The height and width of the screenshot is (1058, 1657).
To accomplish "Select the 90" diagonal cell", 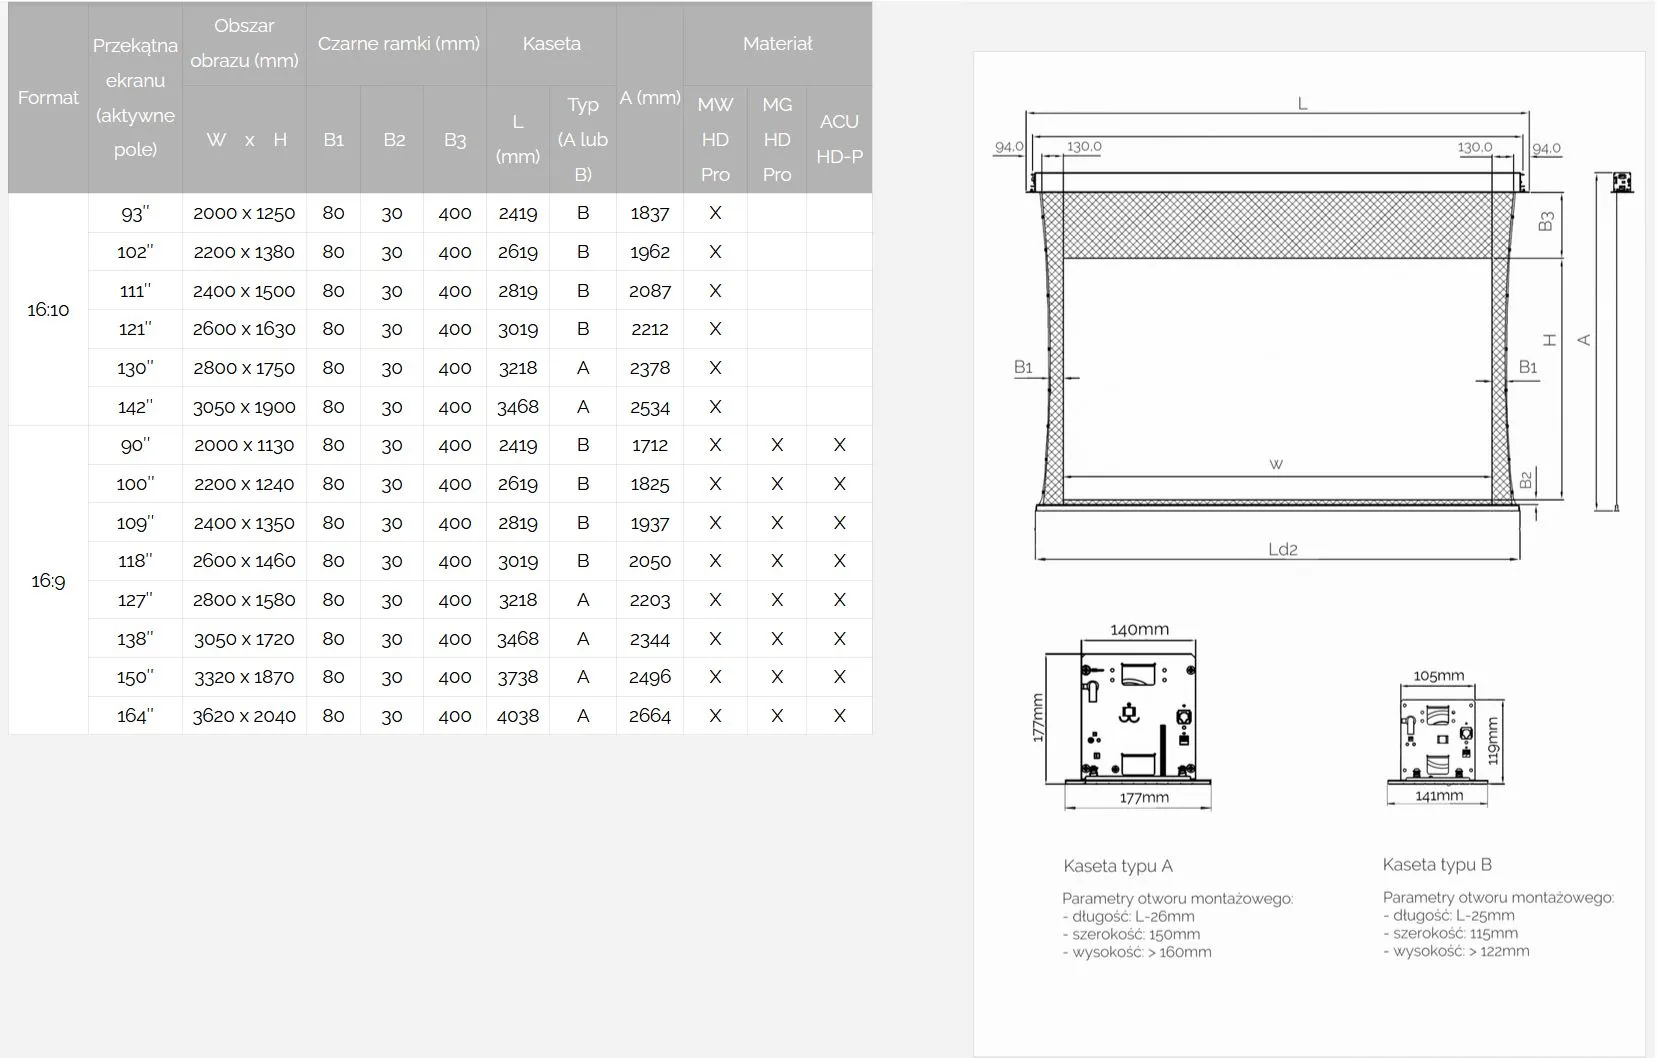I will [x=135, y=445].
